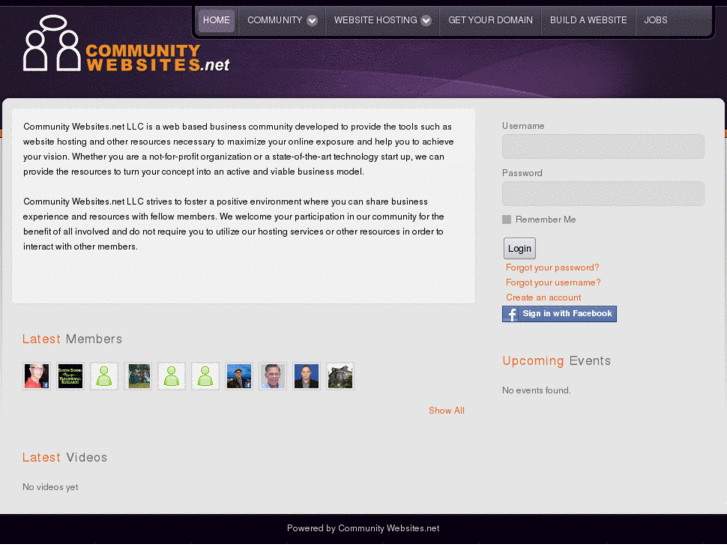Tick the Remember Me checkbox
Image resolution: width=727 pixels, height=545 pixels.
point(507,219)
